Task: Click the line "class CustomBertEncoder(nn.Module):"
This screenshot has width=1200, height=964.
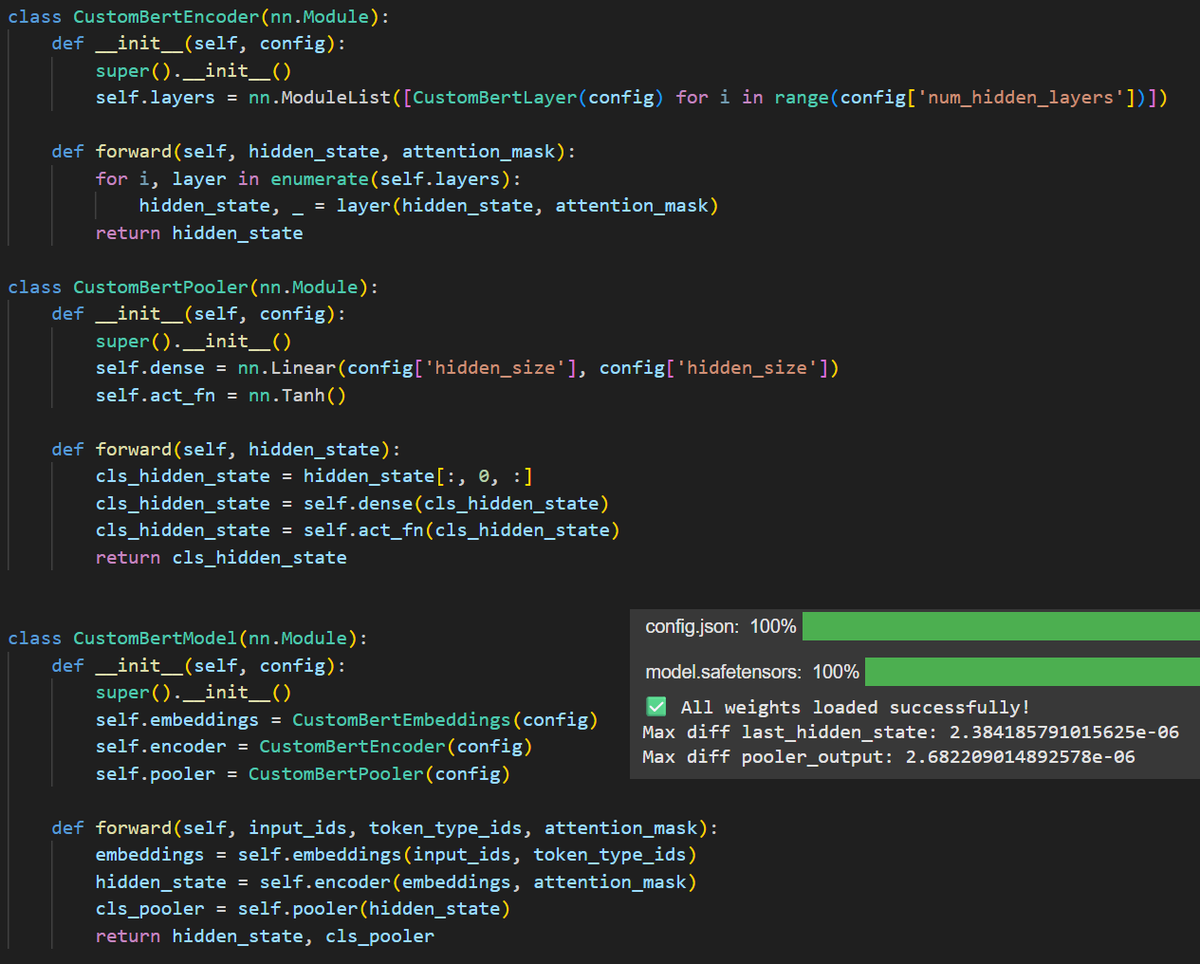Action: point(199,16)
